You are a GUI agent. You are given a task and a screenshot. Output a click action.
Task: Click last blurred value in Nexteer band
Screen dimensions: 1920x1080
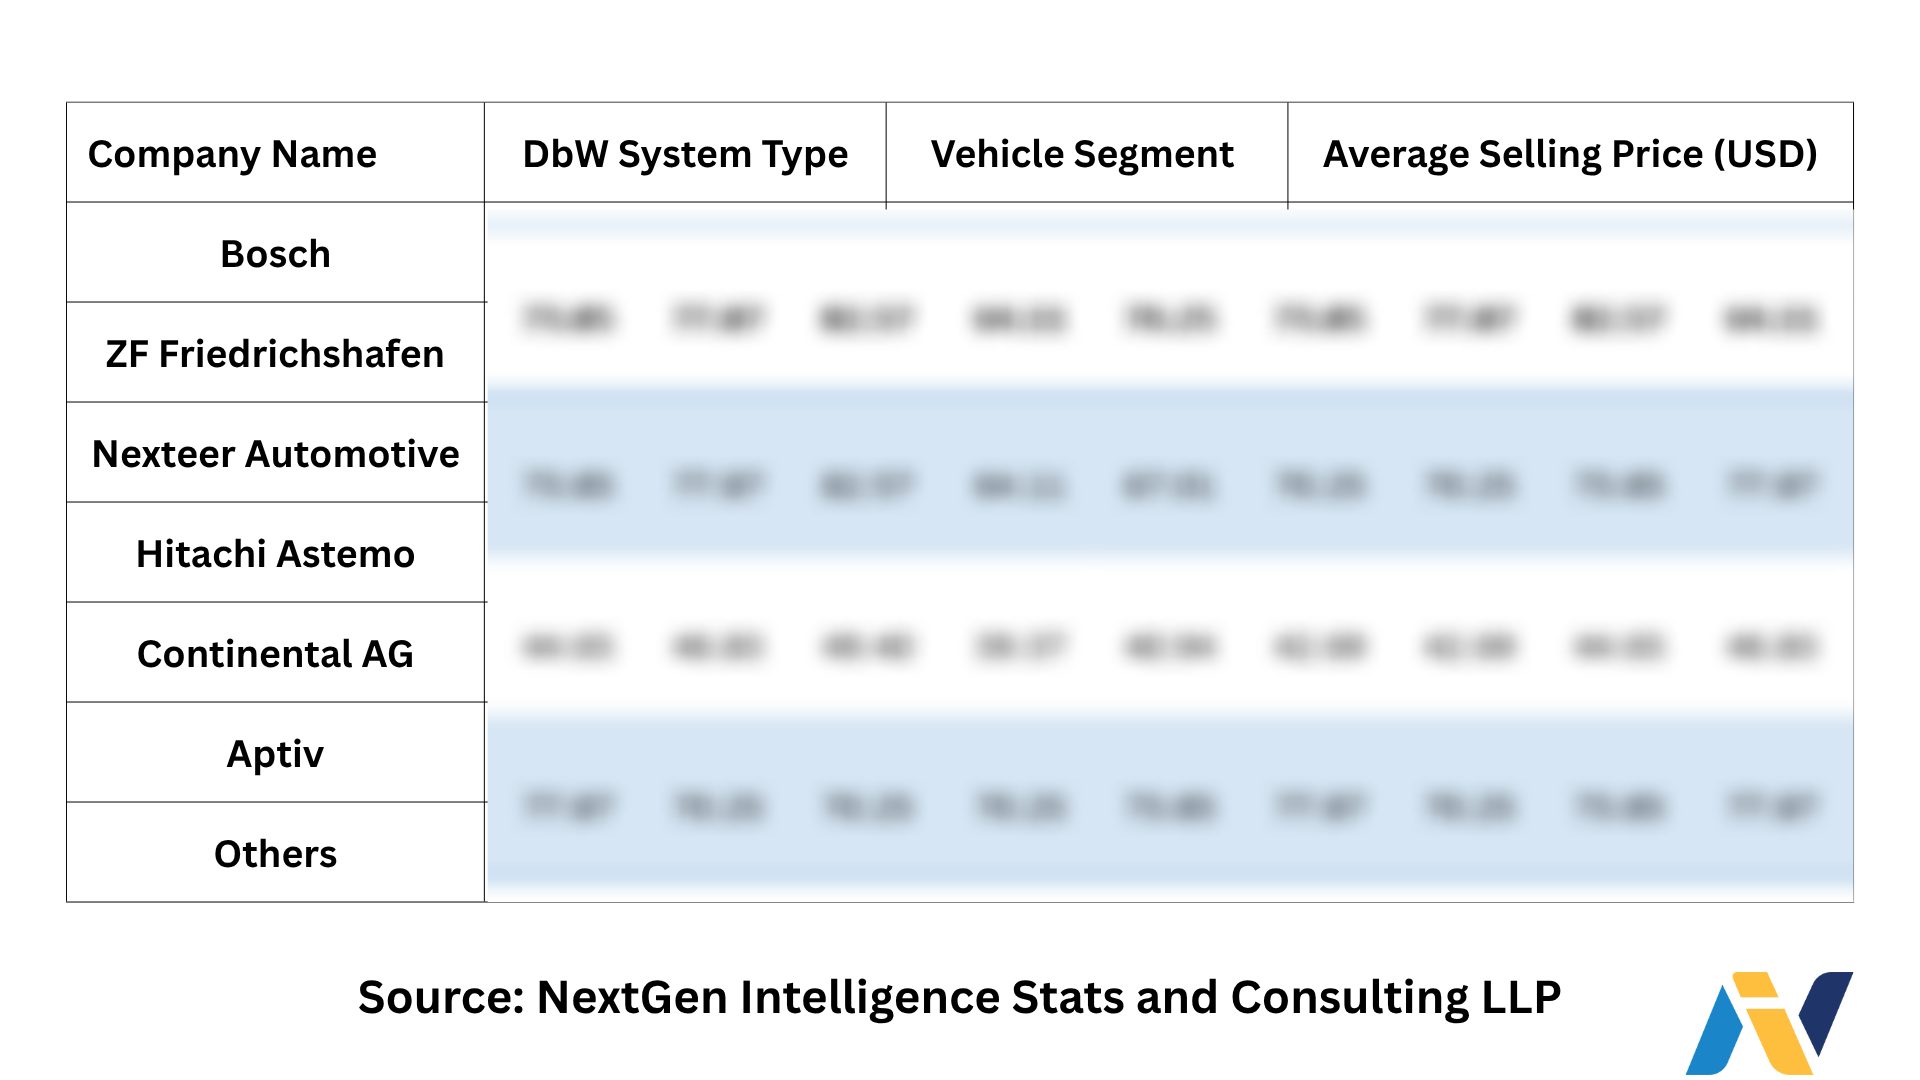1770,486
